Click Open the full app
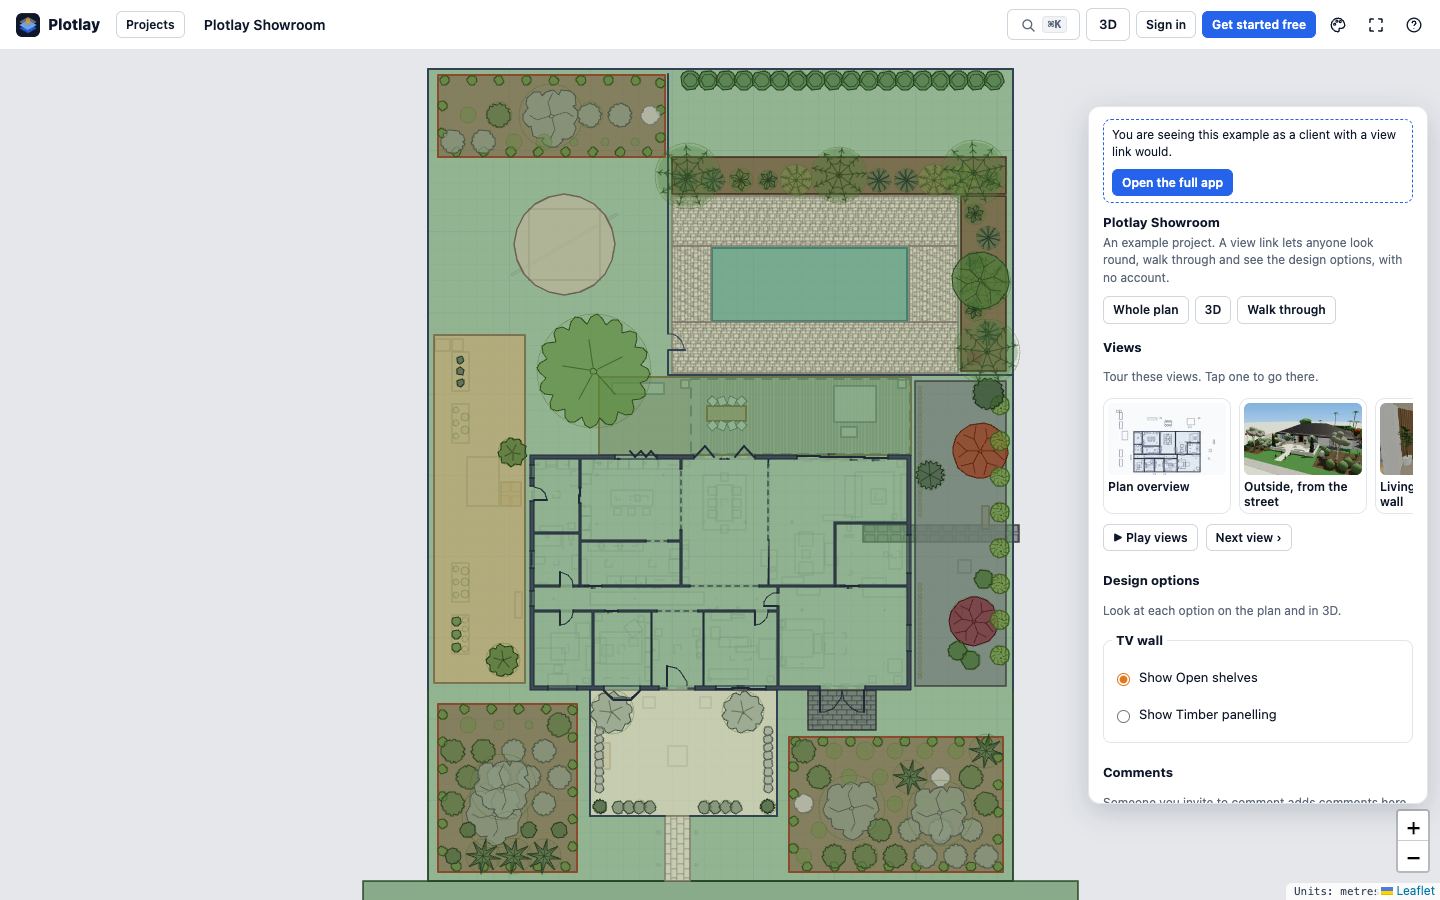1440x900 pixels. tap(1172, 183)
